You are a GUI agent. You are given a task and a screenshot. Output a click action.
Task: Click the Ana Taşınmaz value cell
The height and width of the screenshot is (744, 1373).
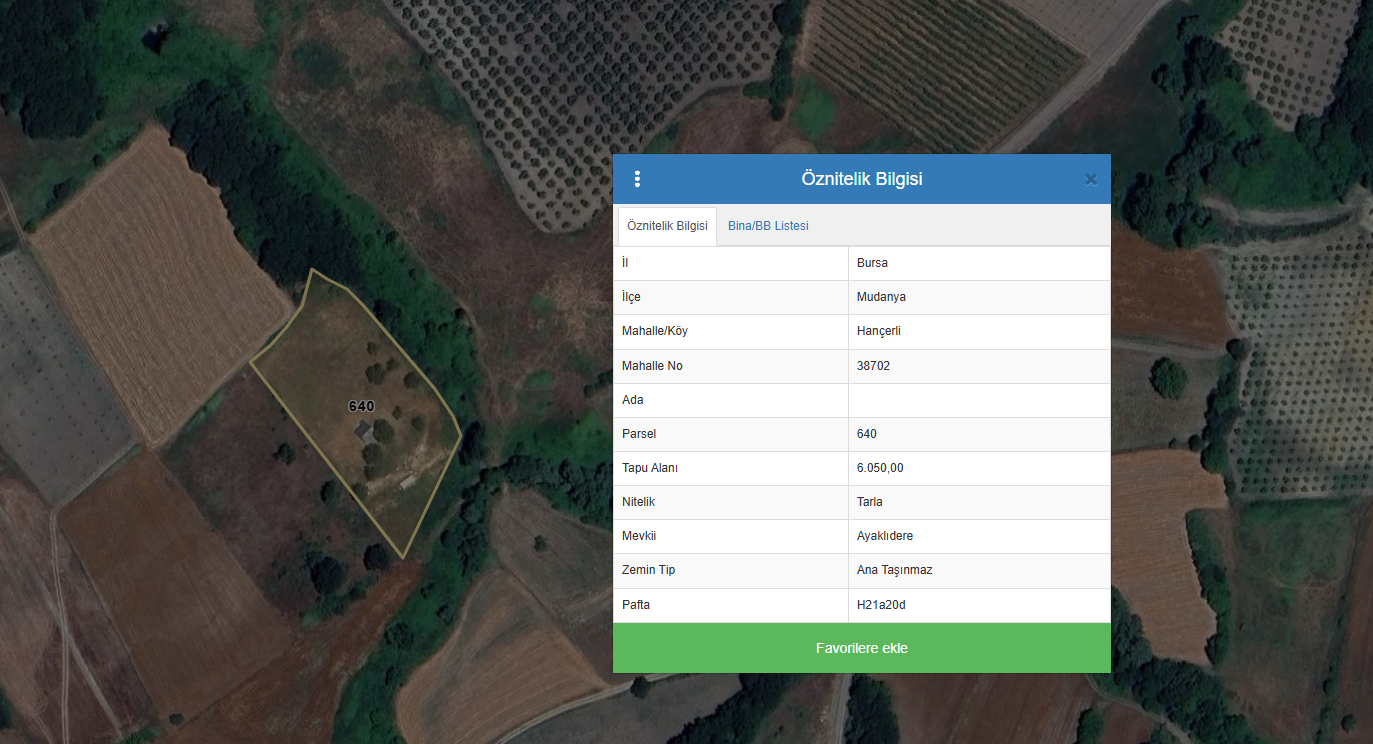[x=979, y=570]
